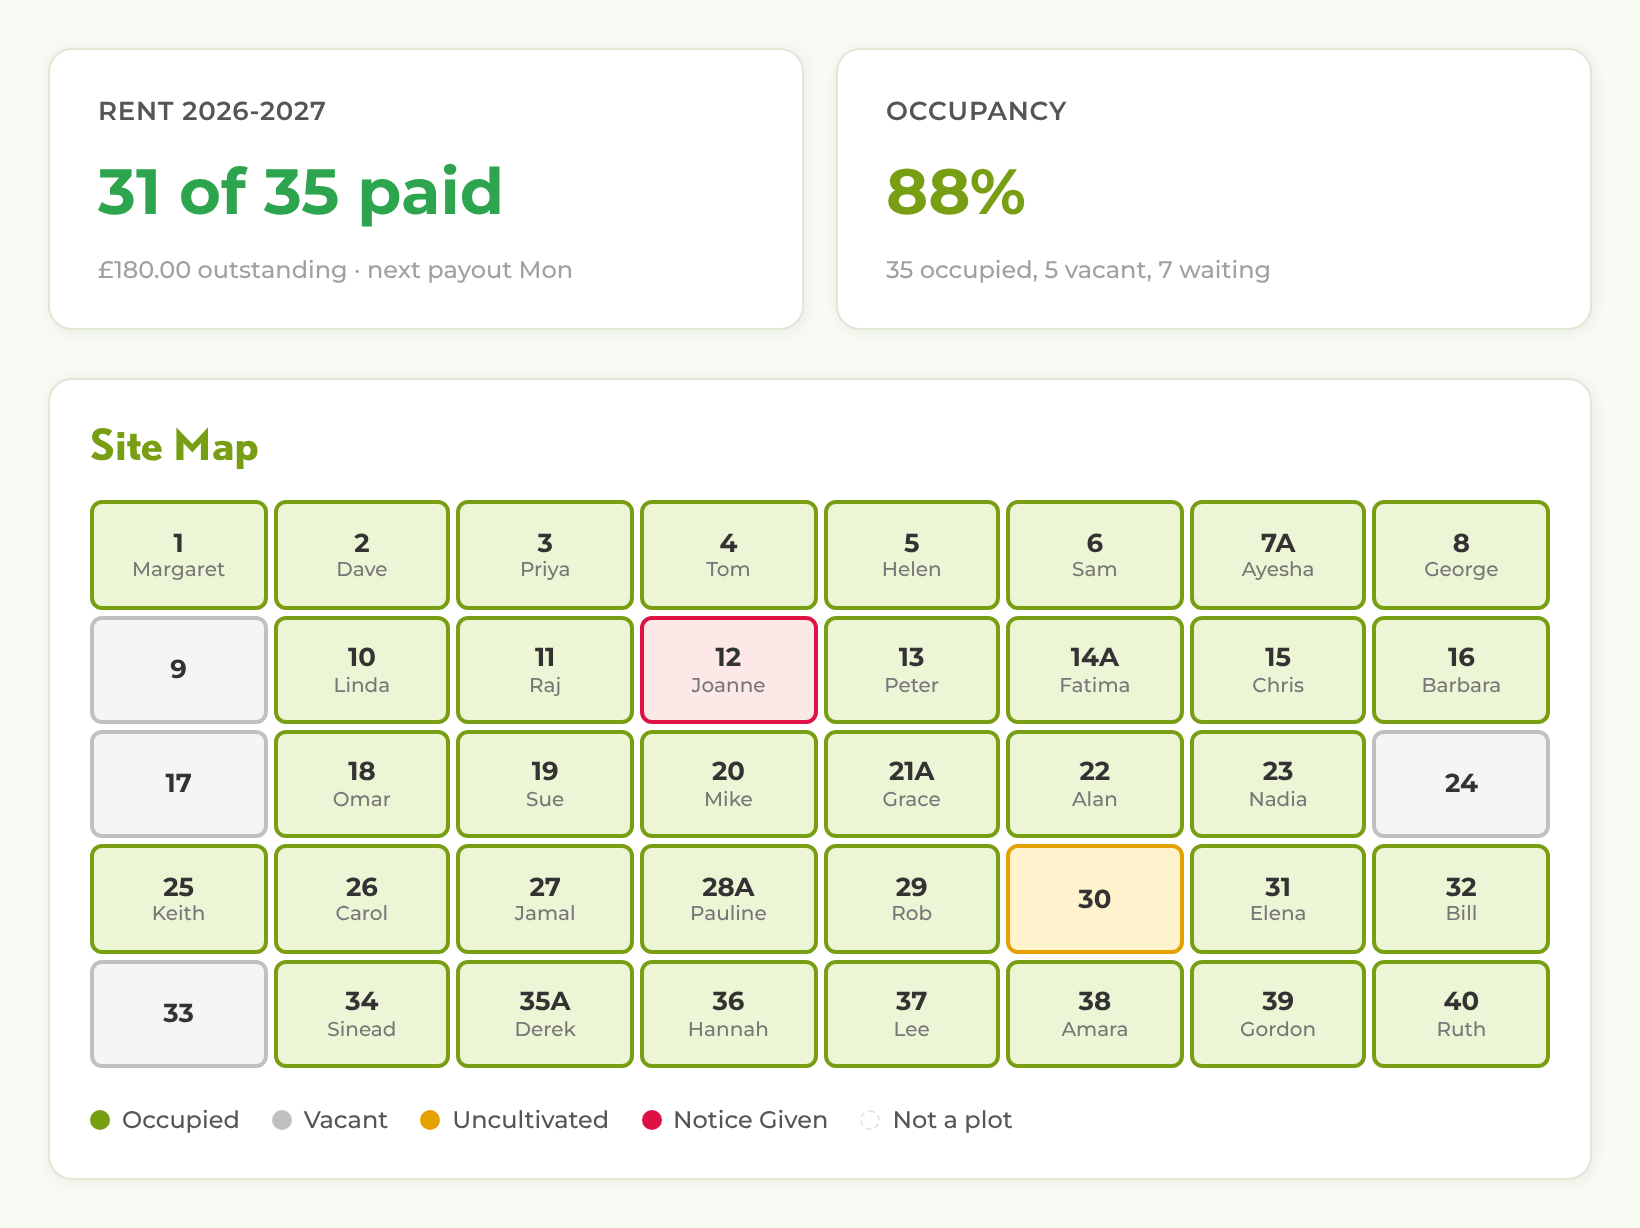Open plot 31 Elena
Image resolution: width=1640 pixels, height=1228 pixels.
1278,899
